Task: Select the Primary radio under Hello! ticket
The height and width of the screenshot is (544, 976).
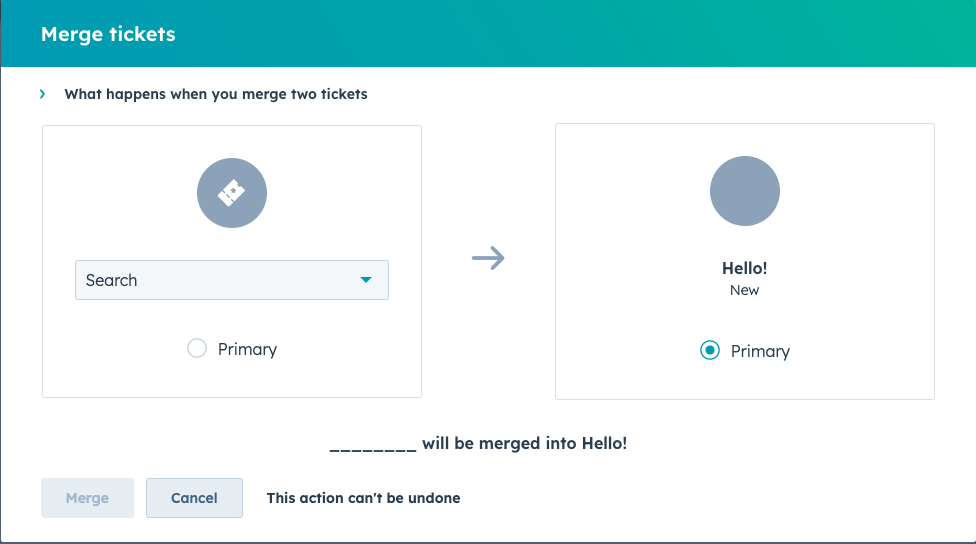Action: coord(710,351)
